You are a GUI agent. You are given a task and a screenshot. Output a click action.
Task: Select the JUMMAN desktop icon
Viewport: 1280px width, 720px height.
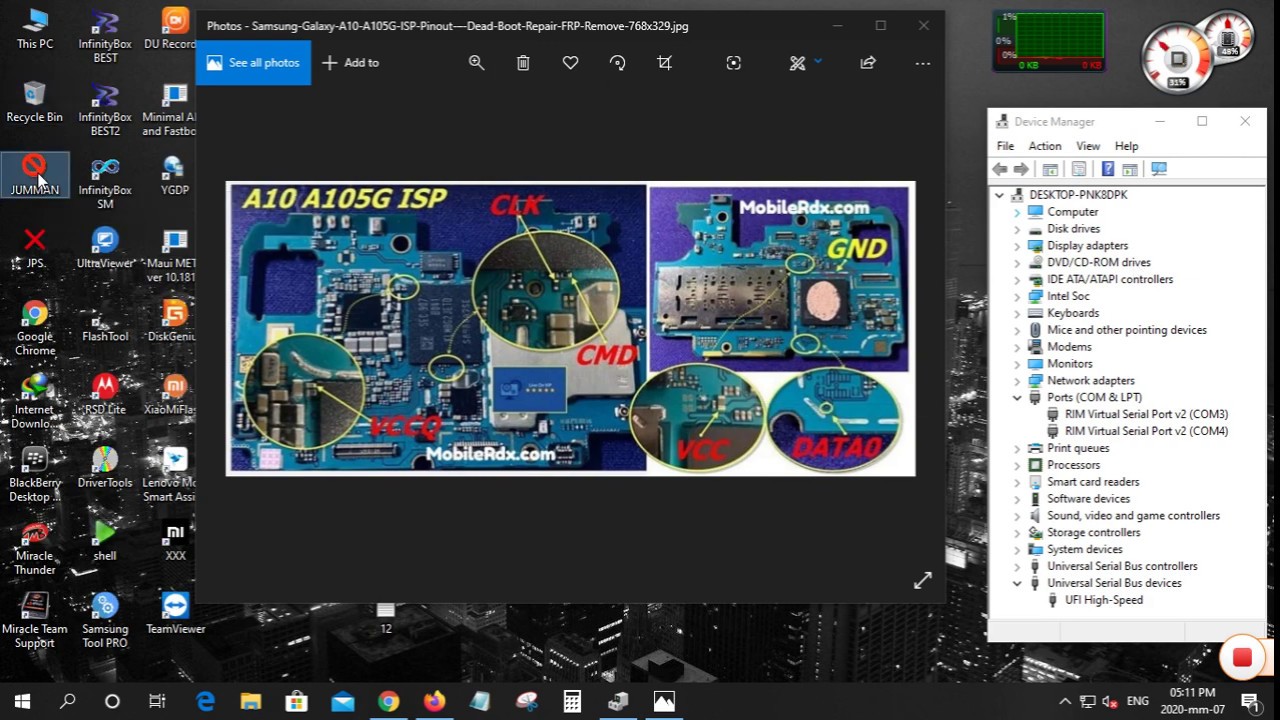point(35,175)
